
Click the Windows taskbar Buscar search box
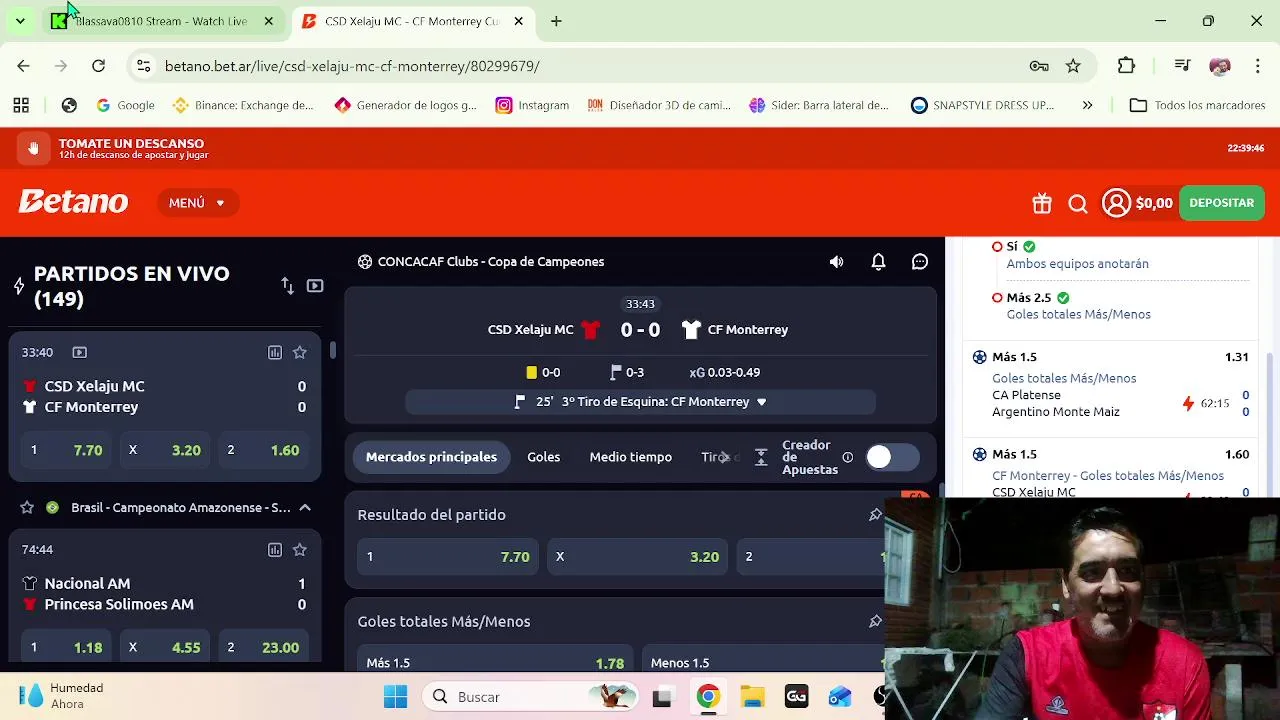click(x=530, y=697)
